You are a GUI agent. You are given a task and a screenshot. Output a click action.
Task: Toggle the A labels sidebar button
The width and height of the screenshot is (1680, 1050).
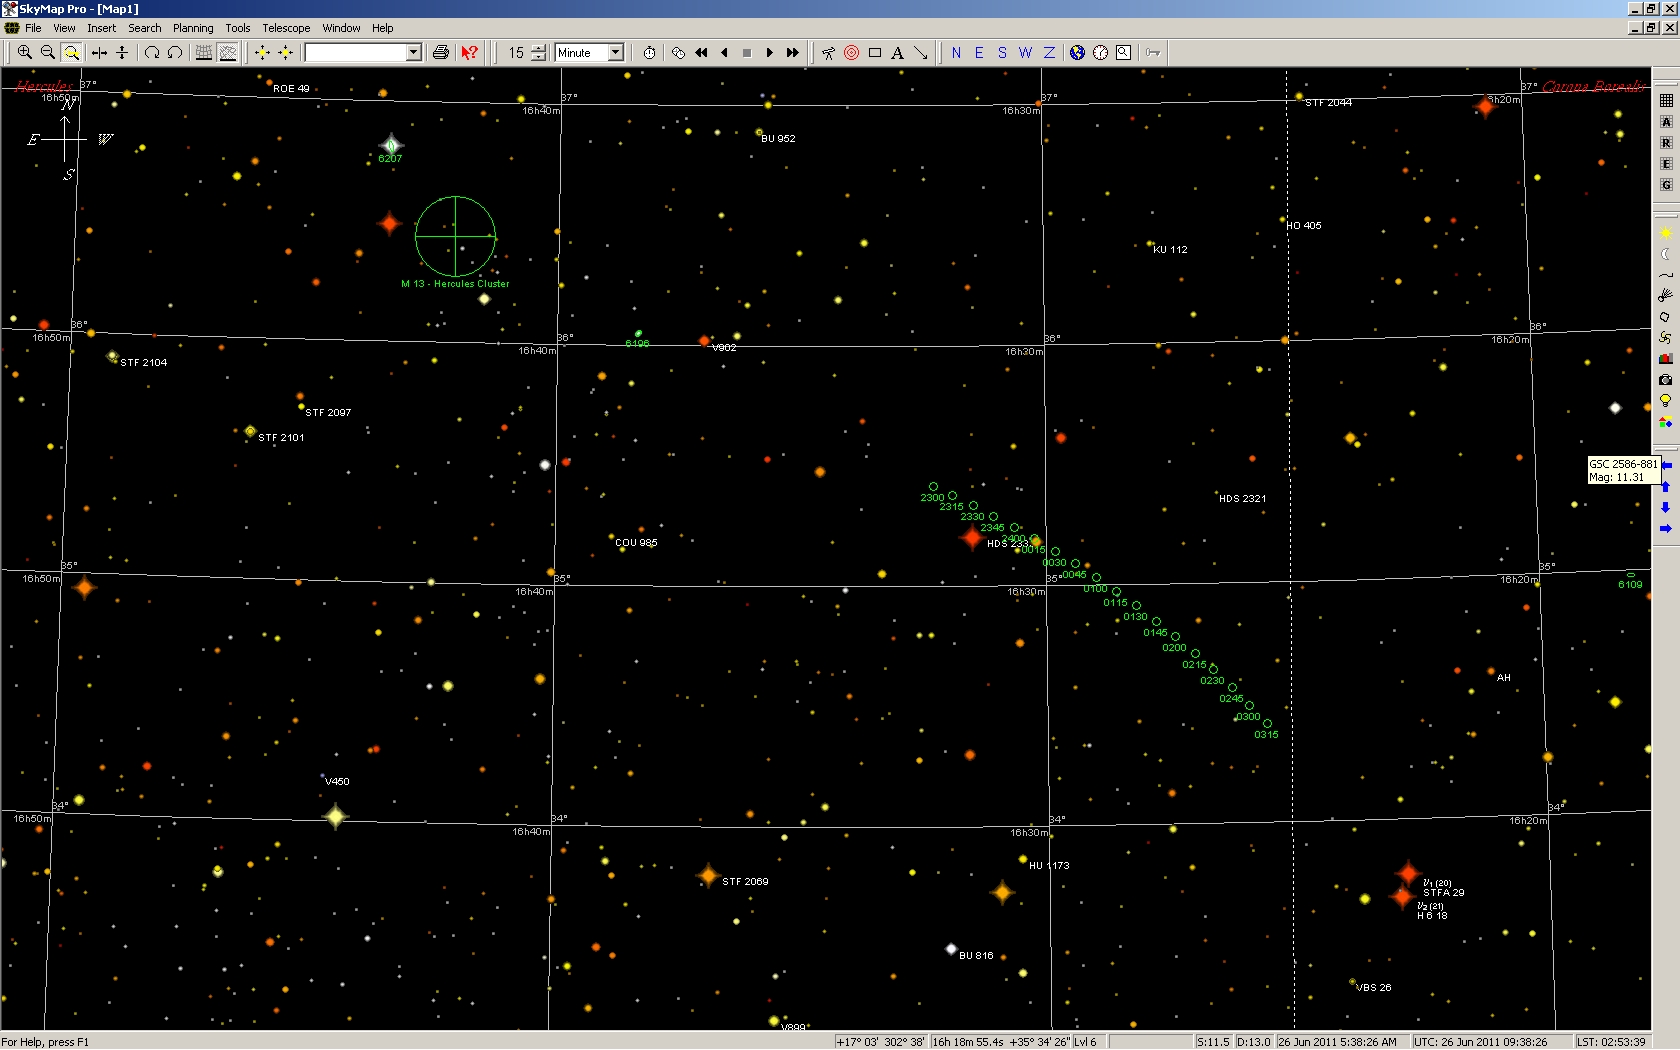click(1666, 122)
